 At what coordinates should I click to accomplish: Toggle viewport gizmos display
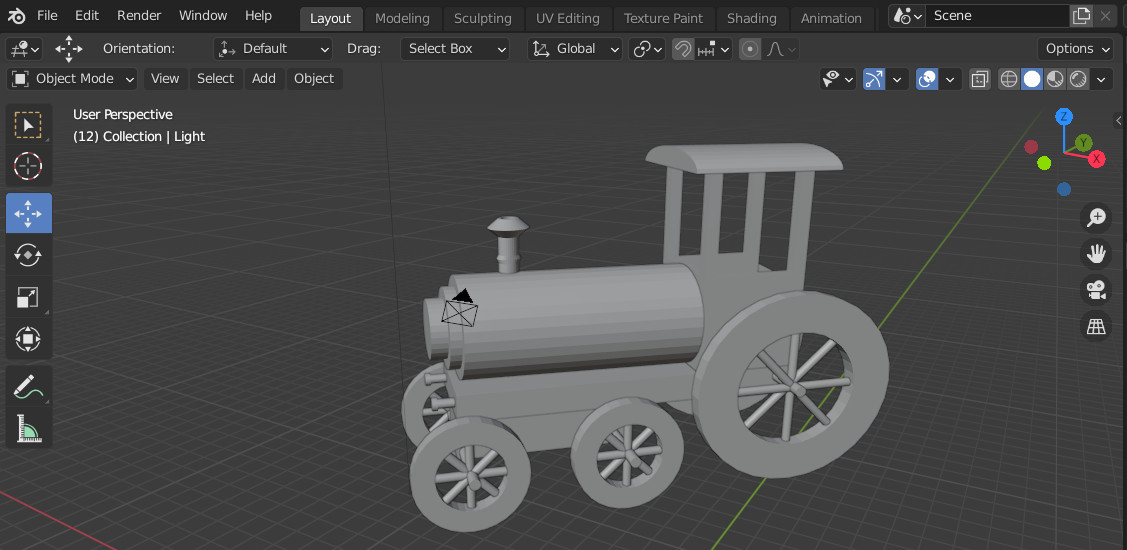click(874, 79)
